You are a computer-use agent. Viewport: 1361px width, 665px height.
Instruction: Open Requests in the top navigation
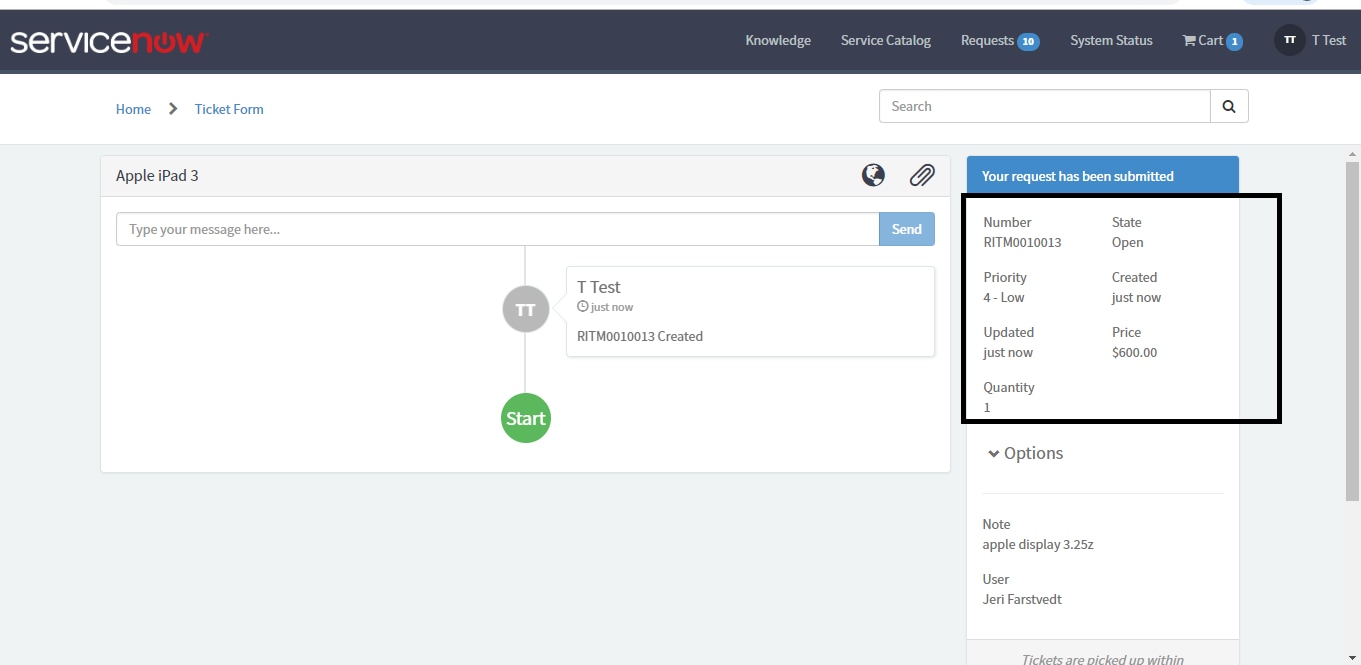[x=1000, y=41]
